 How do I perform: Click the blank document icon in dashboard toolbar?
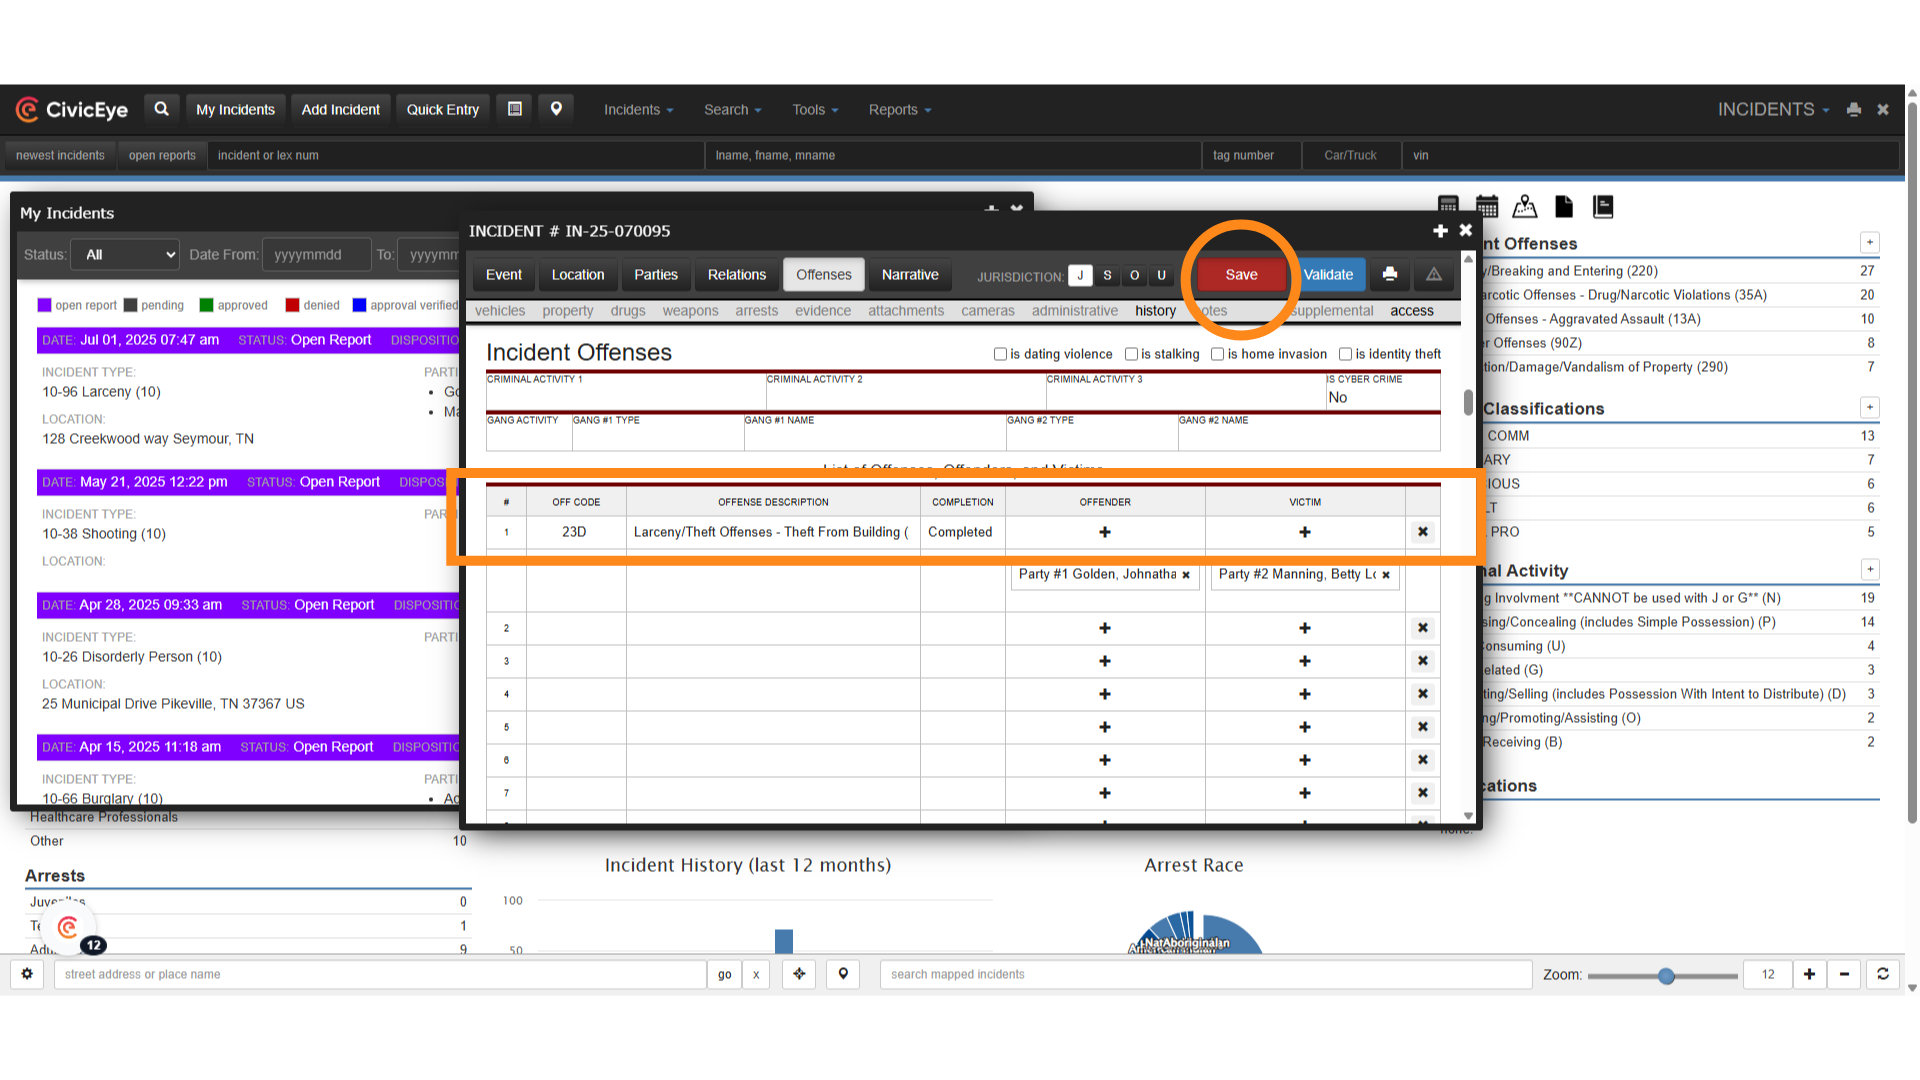coord(1564,207)
